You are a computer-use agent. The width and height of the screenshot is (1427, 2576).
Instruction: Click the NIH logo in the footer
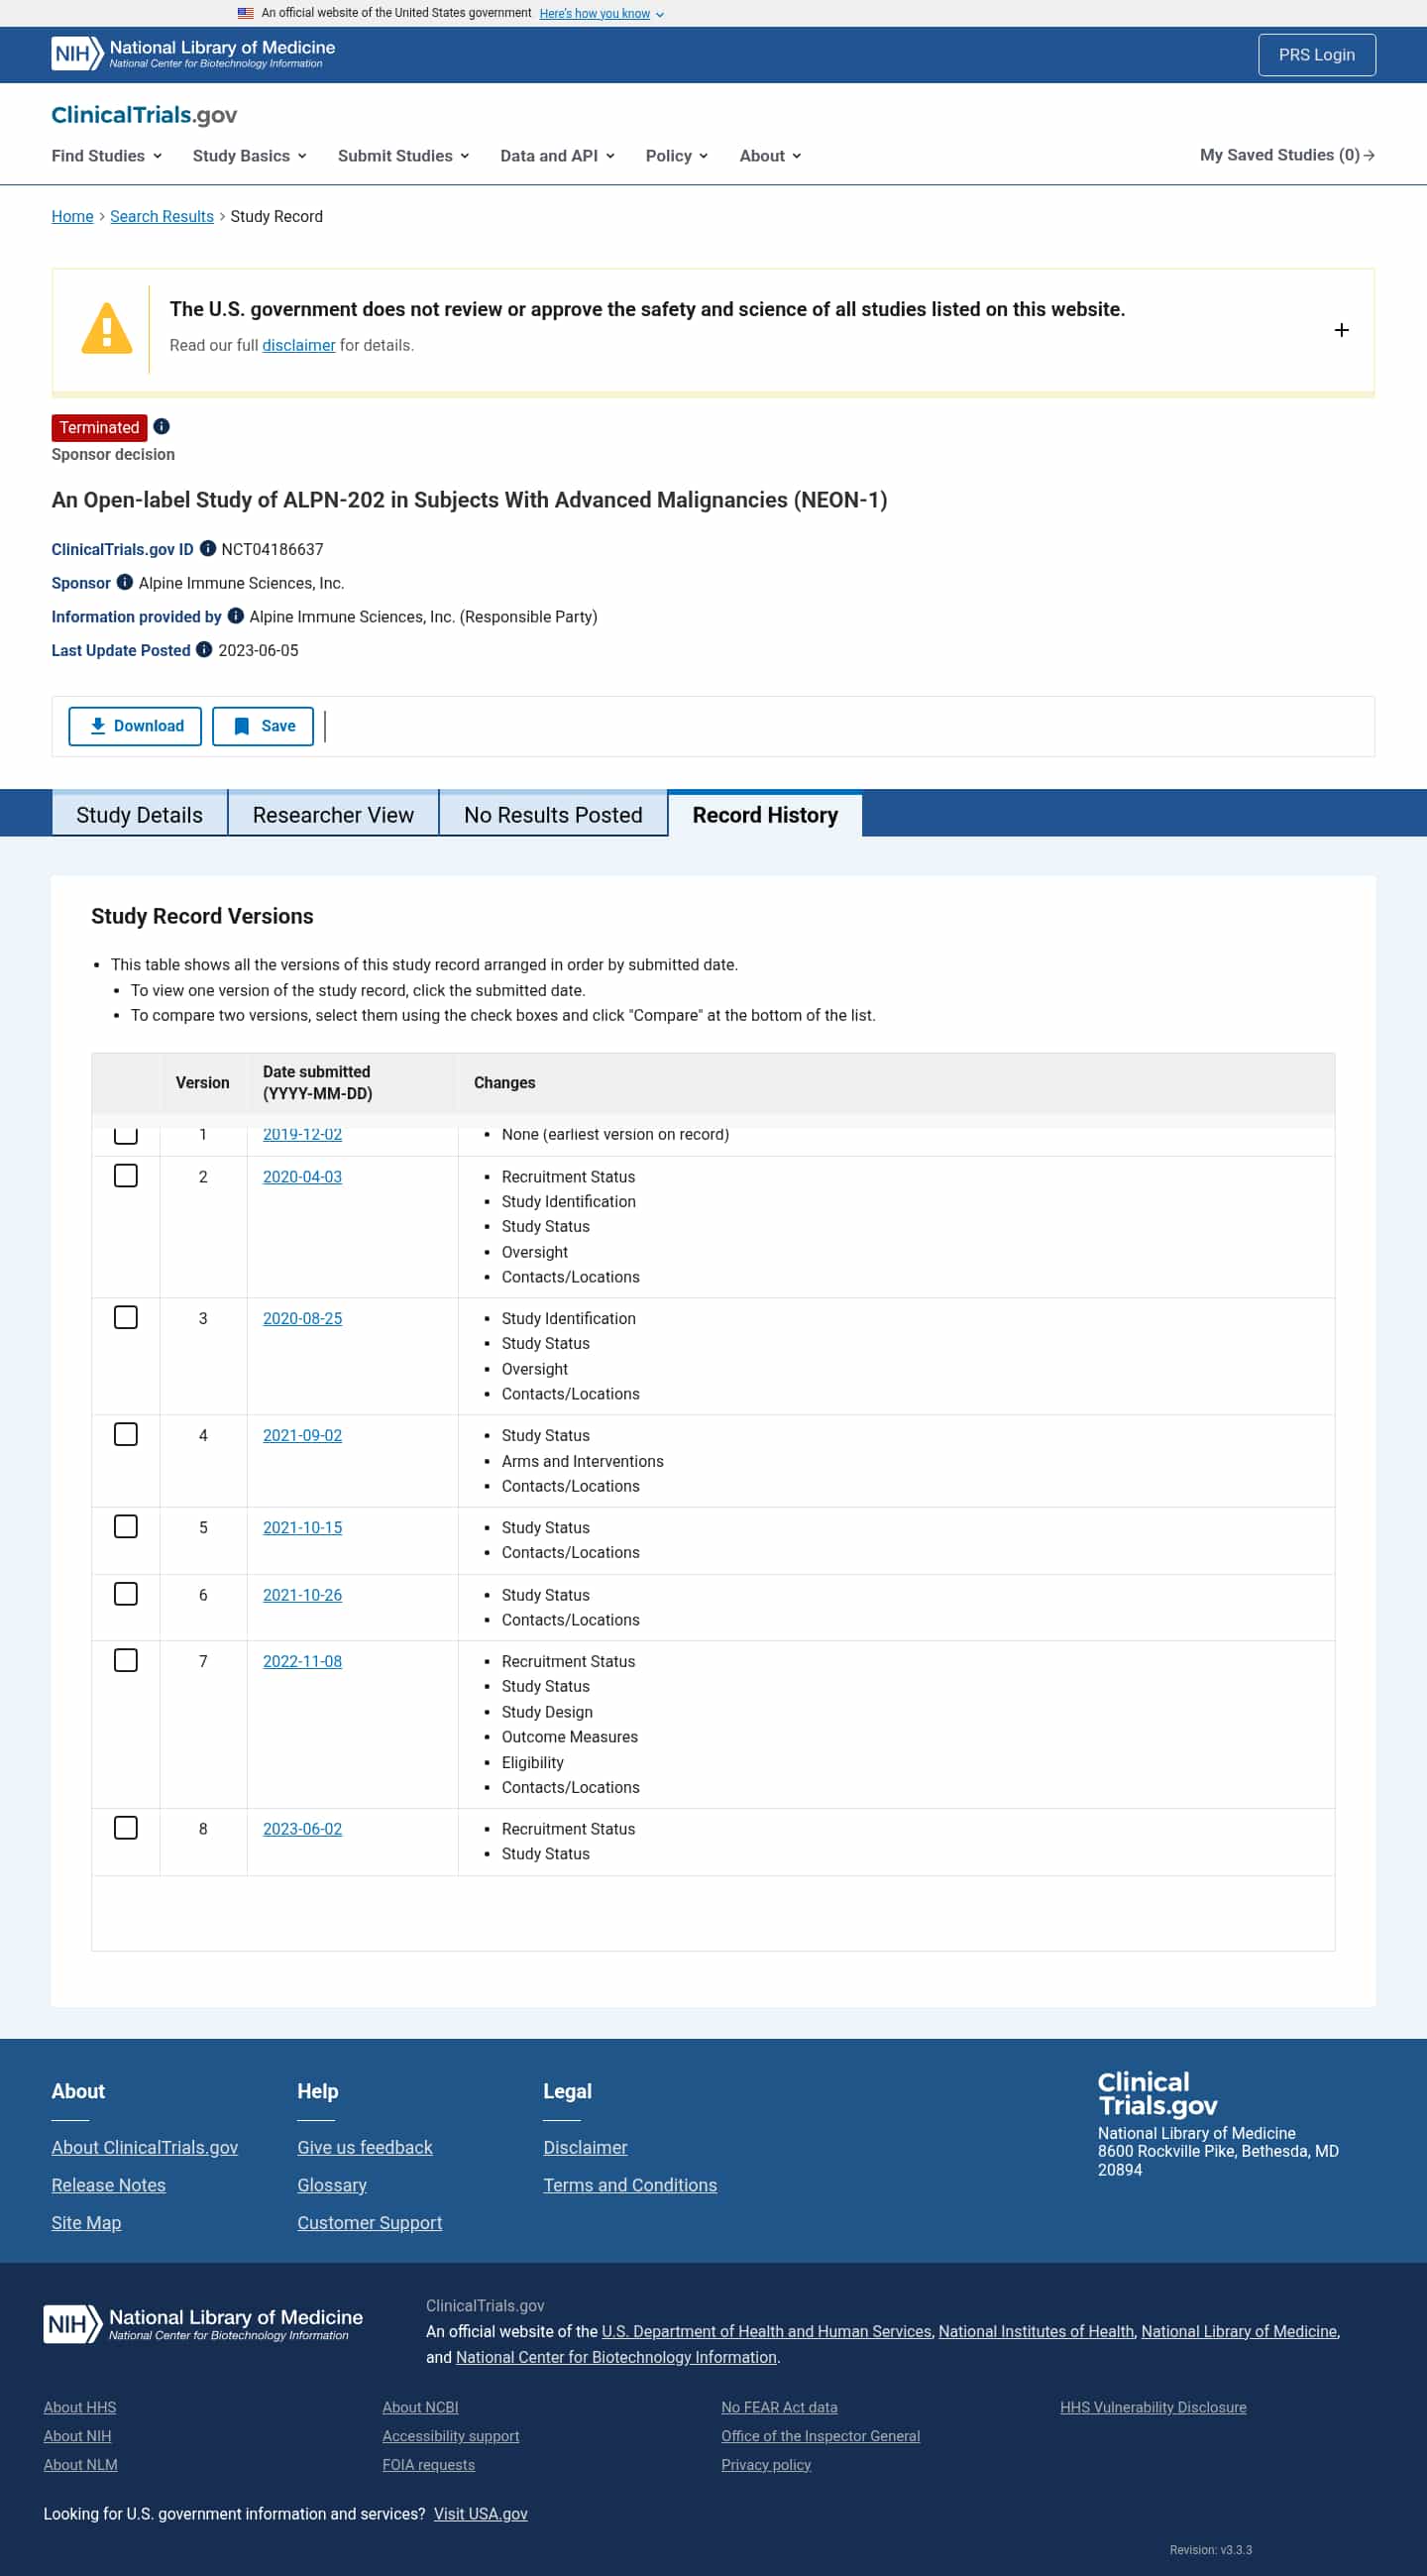203,2324
